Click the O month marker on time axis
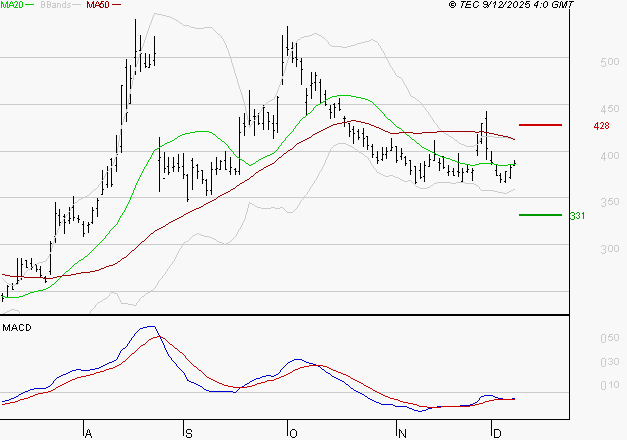This screenshot has height=440, width=627. coord(293,434)
